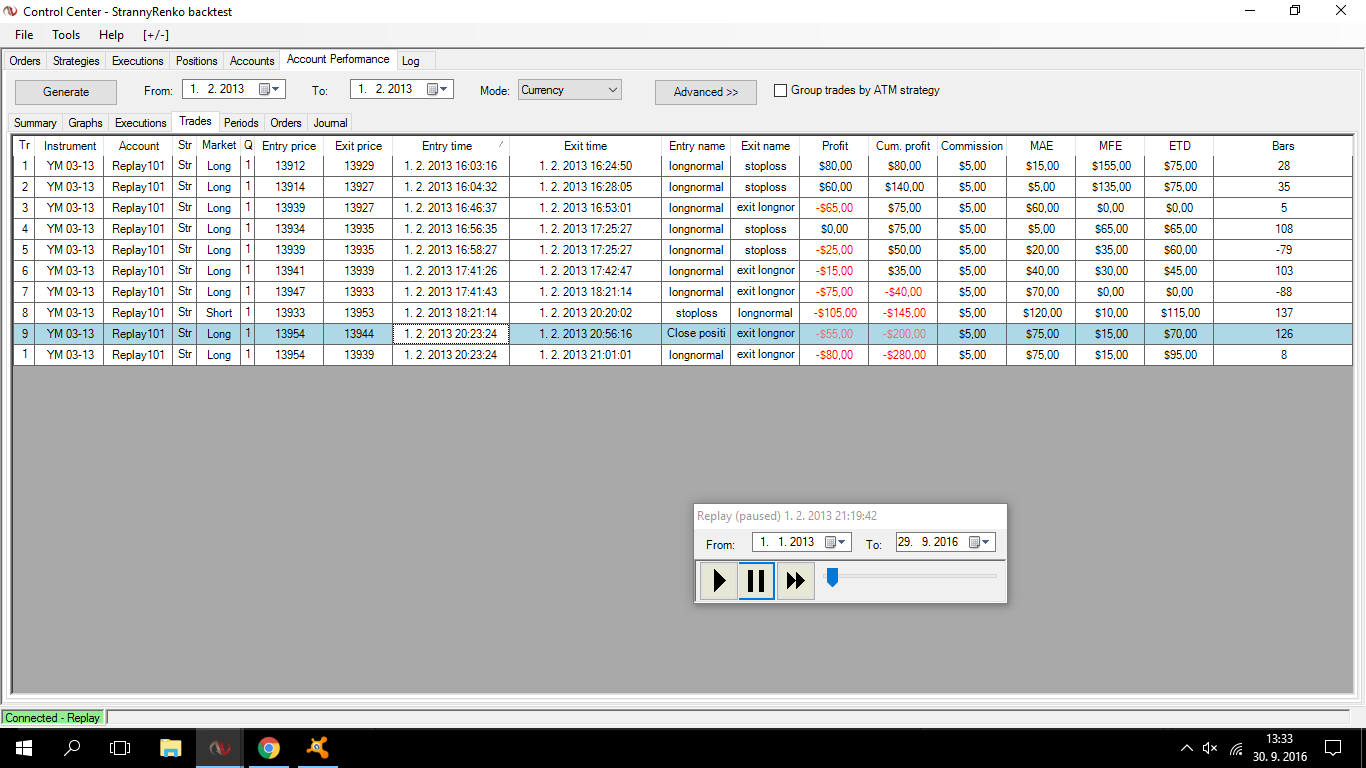1366x768 pixels.
Task: Sort by MAE column header
Action: [x=1041, y=146]
